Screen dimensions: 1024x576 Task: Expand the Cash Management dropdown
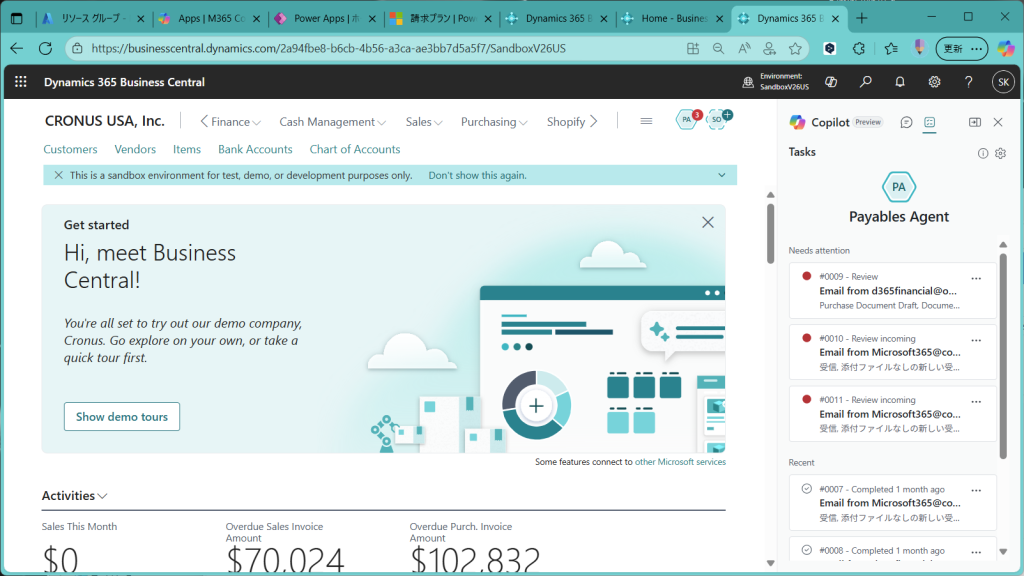332,122
